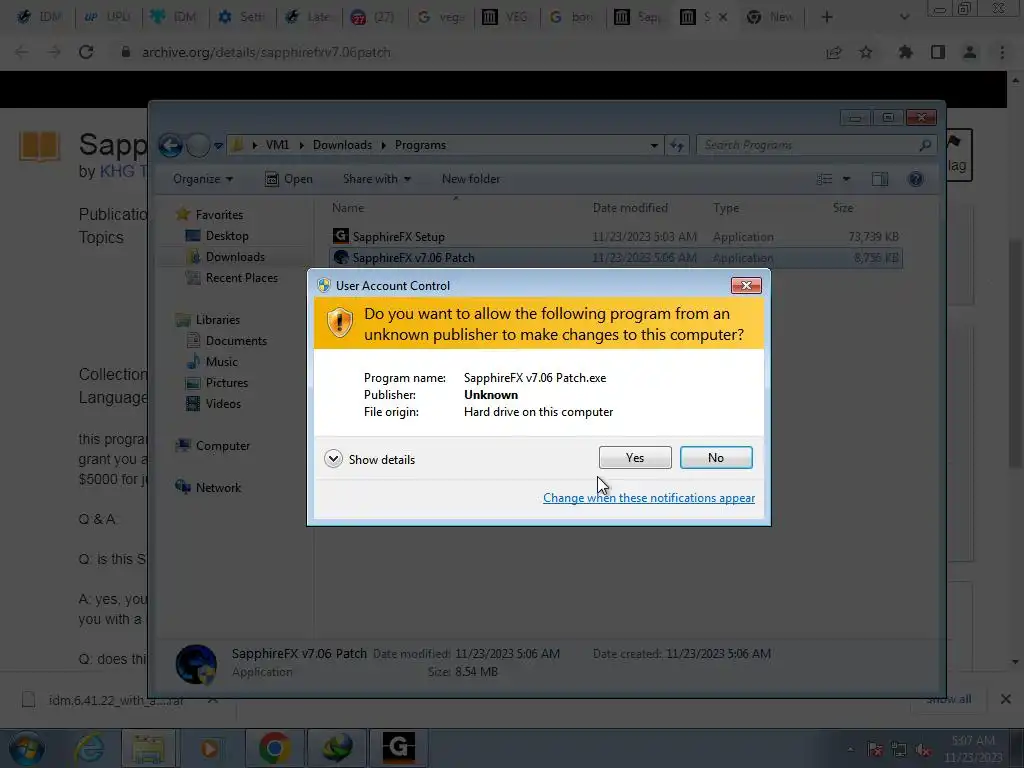Open Google Chrome taskbar icon
The width and height of the screenshot is (1024, 768).
click(275, 748)
